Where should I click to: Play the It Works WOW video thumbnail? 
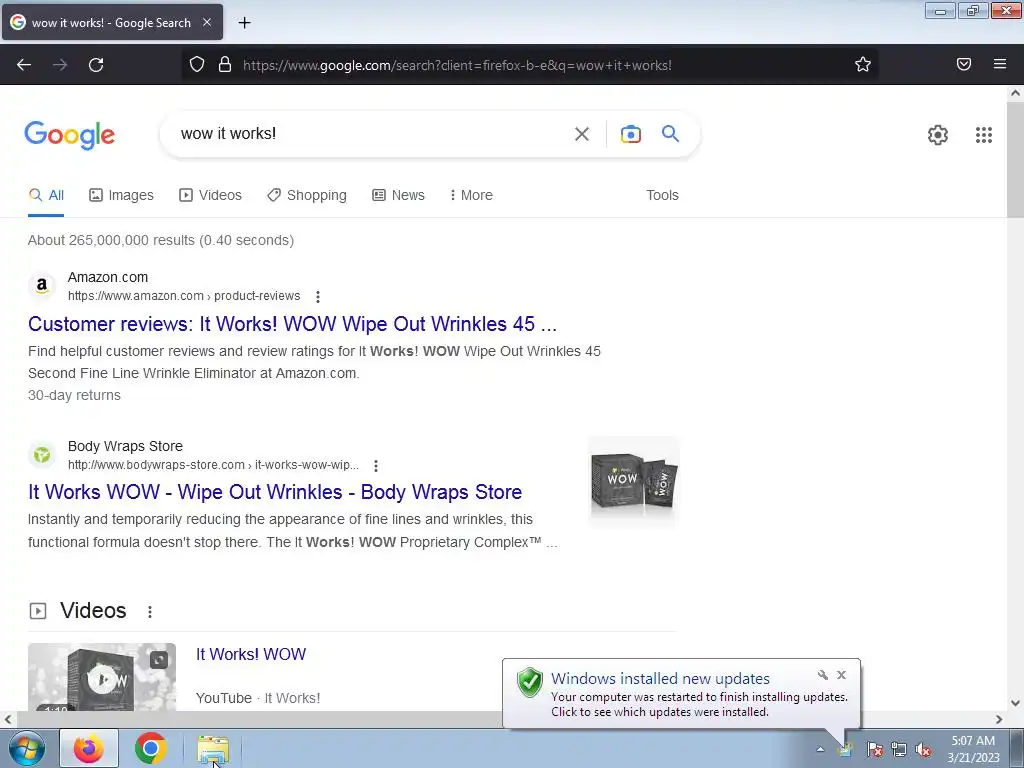click(102, 677)
